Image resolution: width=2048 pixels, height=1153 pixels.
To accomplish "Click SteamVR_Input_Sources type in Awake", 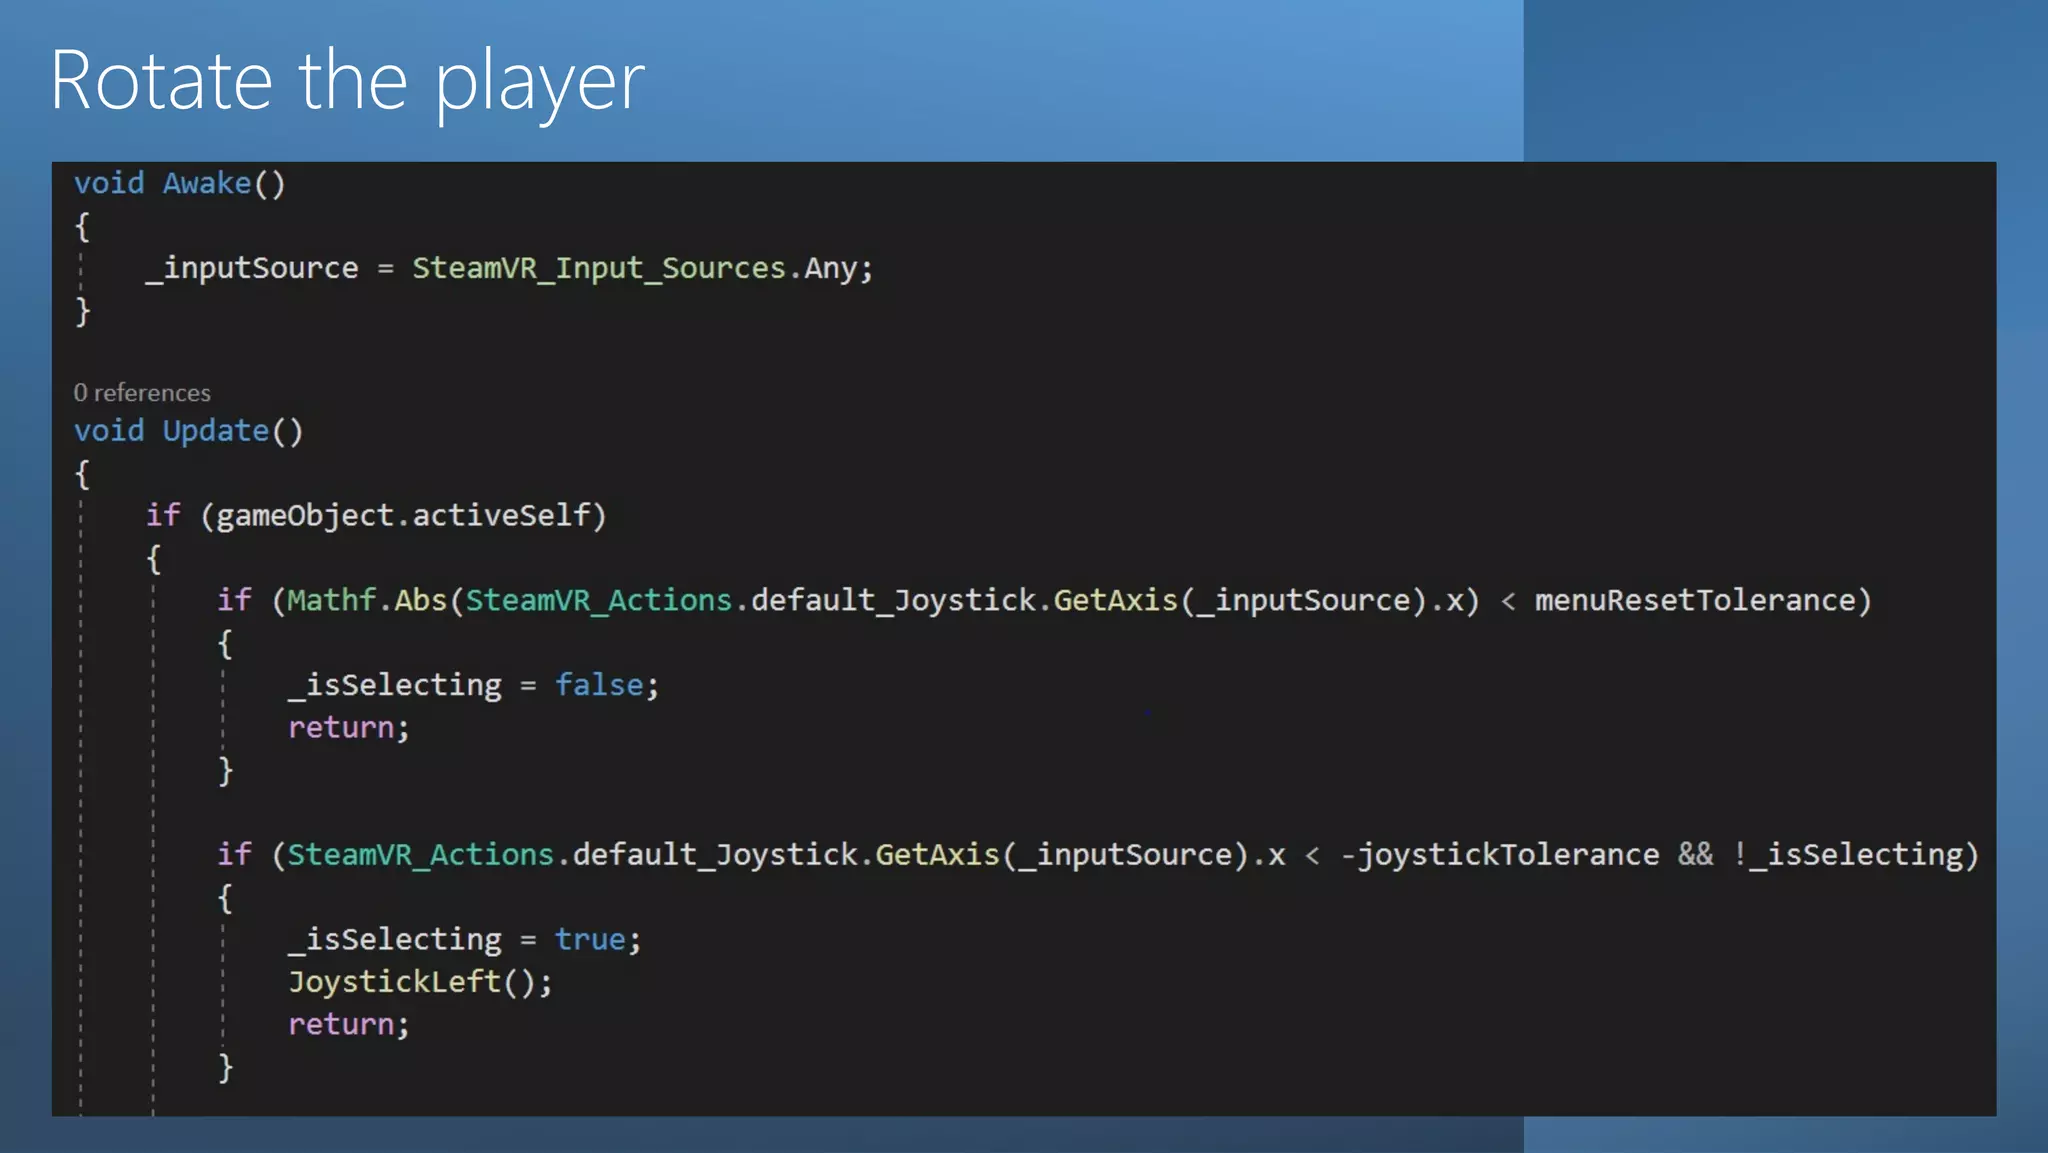I will 598,268.
